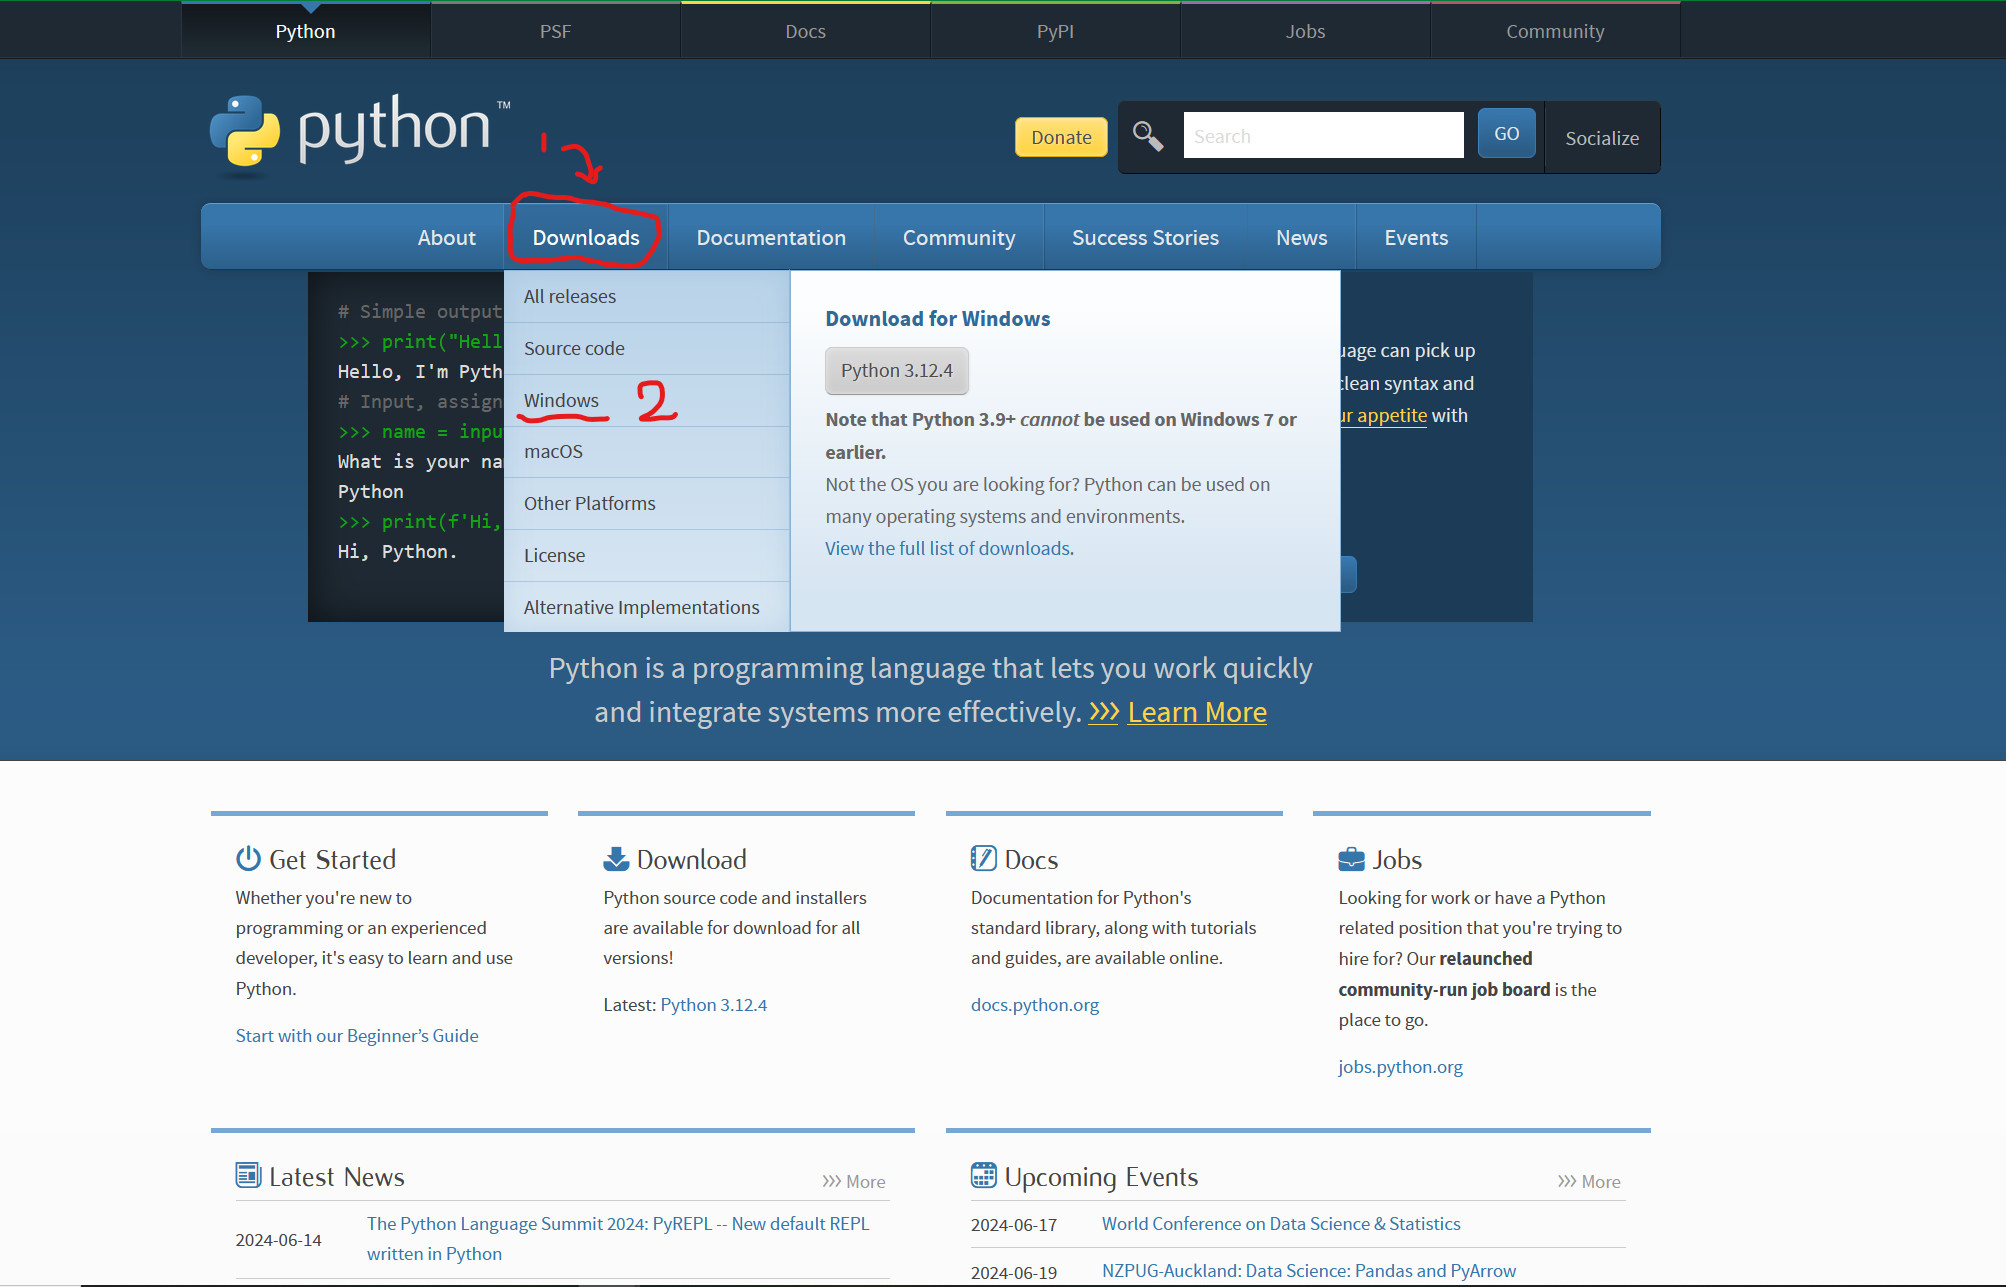Image resolution: width=2006 pixels, height=1287 pixels.
Task: Click the Jobs briefcase icon
Action: [1351, 858]
